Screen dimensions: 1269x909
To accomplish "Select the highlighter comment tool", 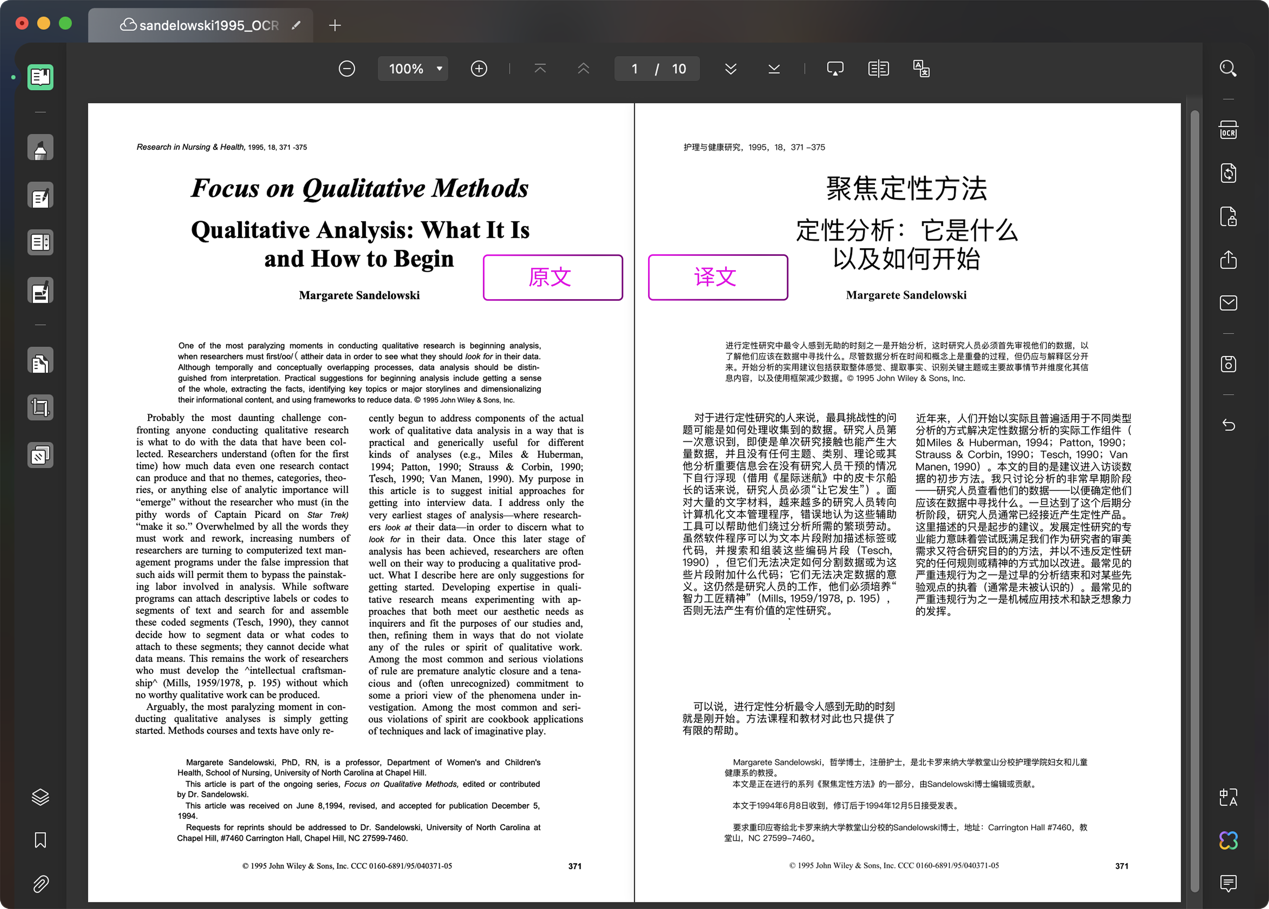I will pyautogui.click(x=40, y=149).
